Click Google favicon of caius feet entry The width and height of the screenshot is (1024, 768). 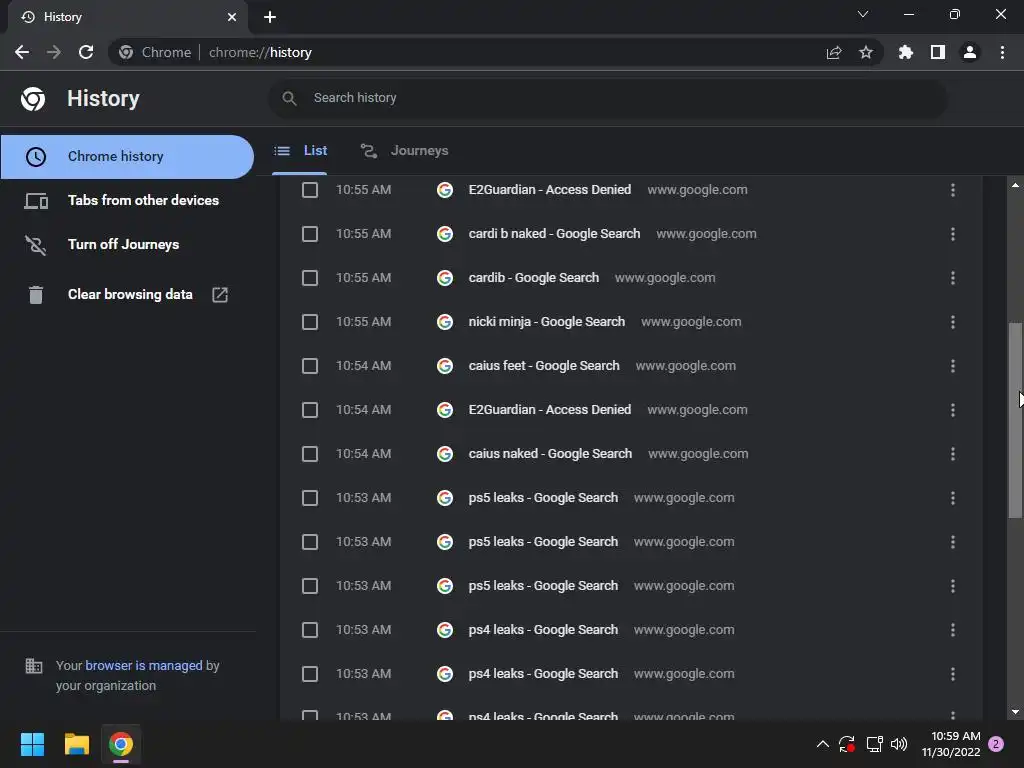pyautogui.click(x=445, y=366)
